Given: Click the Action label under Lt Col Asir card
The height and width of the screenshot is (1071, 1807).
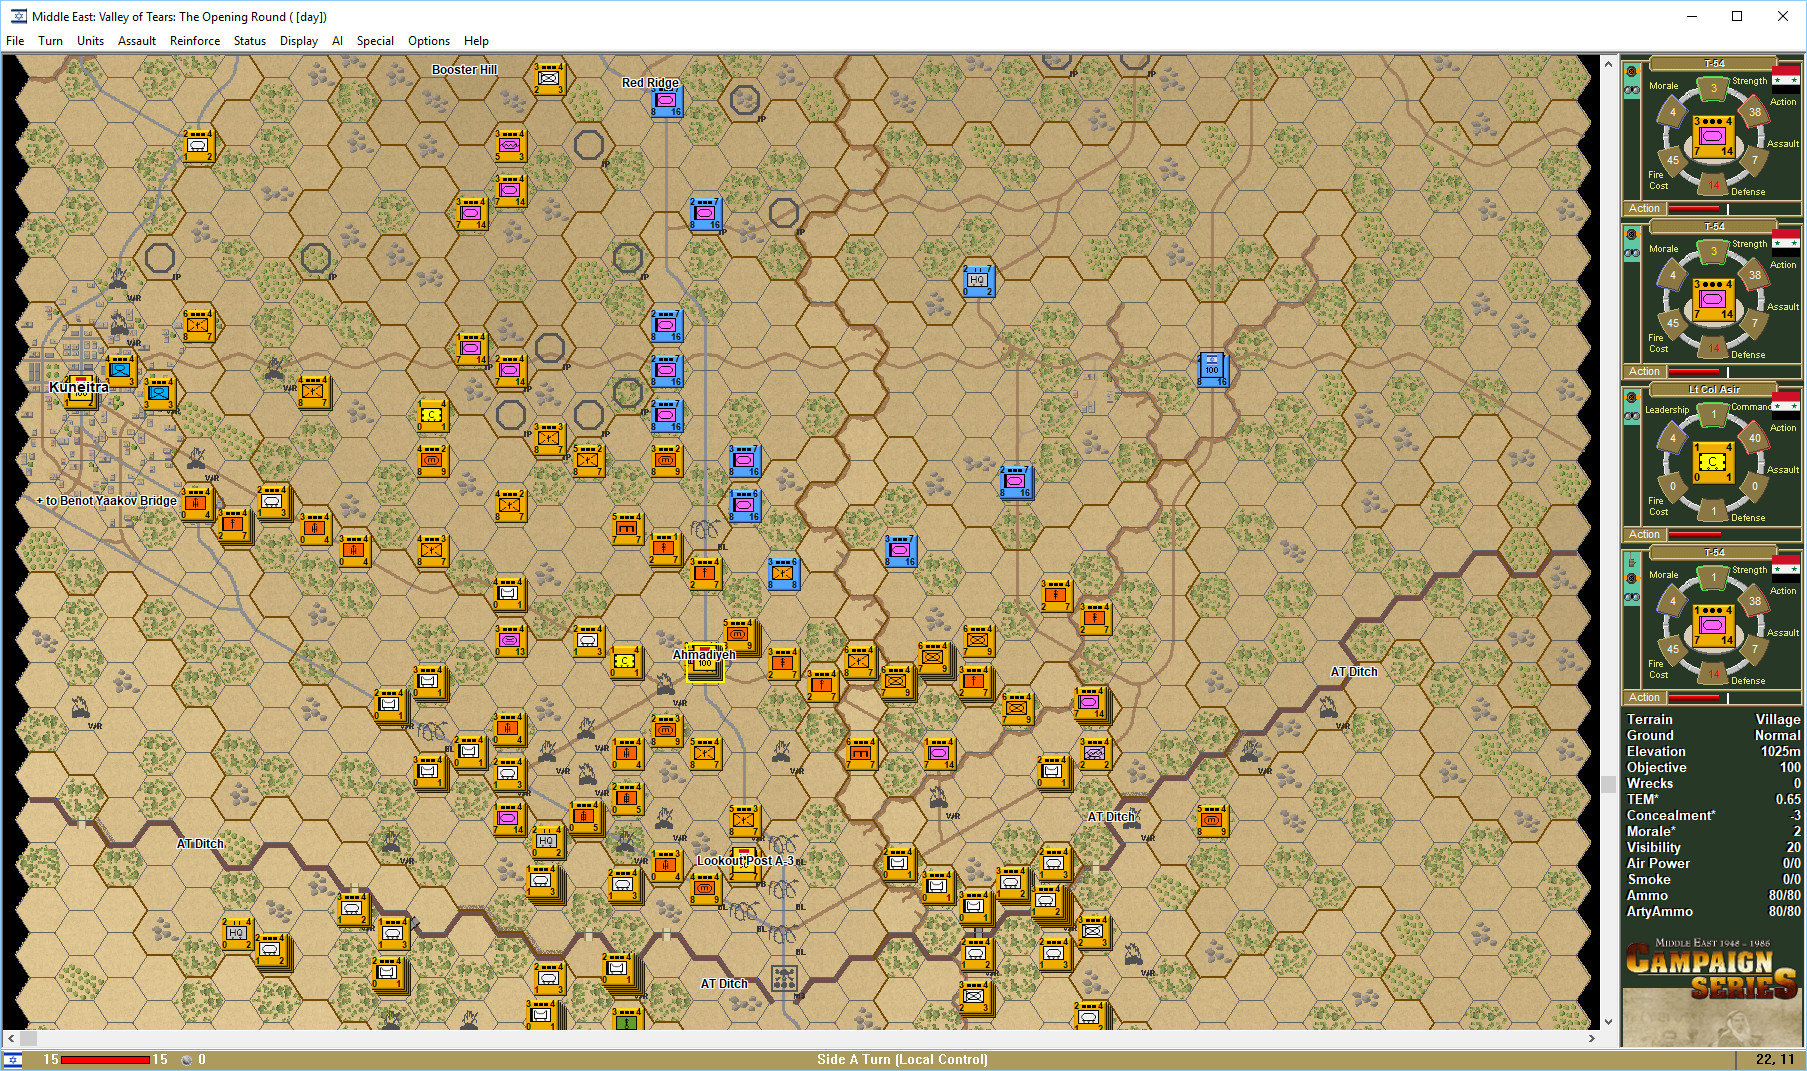Looking at the screenshot, I should (x=1644, y=535).
